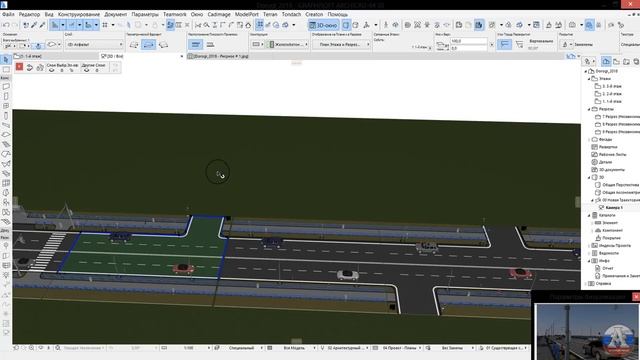Screen dimensions: 640x360
Task: Toggle the guide lines toolbar button
Action: point(54,25)
